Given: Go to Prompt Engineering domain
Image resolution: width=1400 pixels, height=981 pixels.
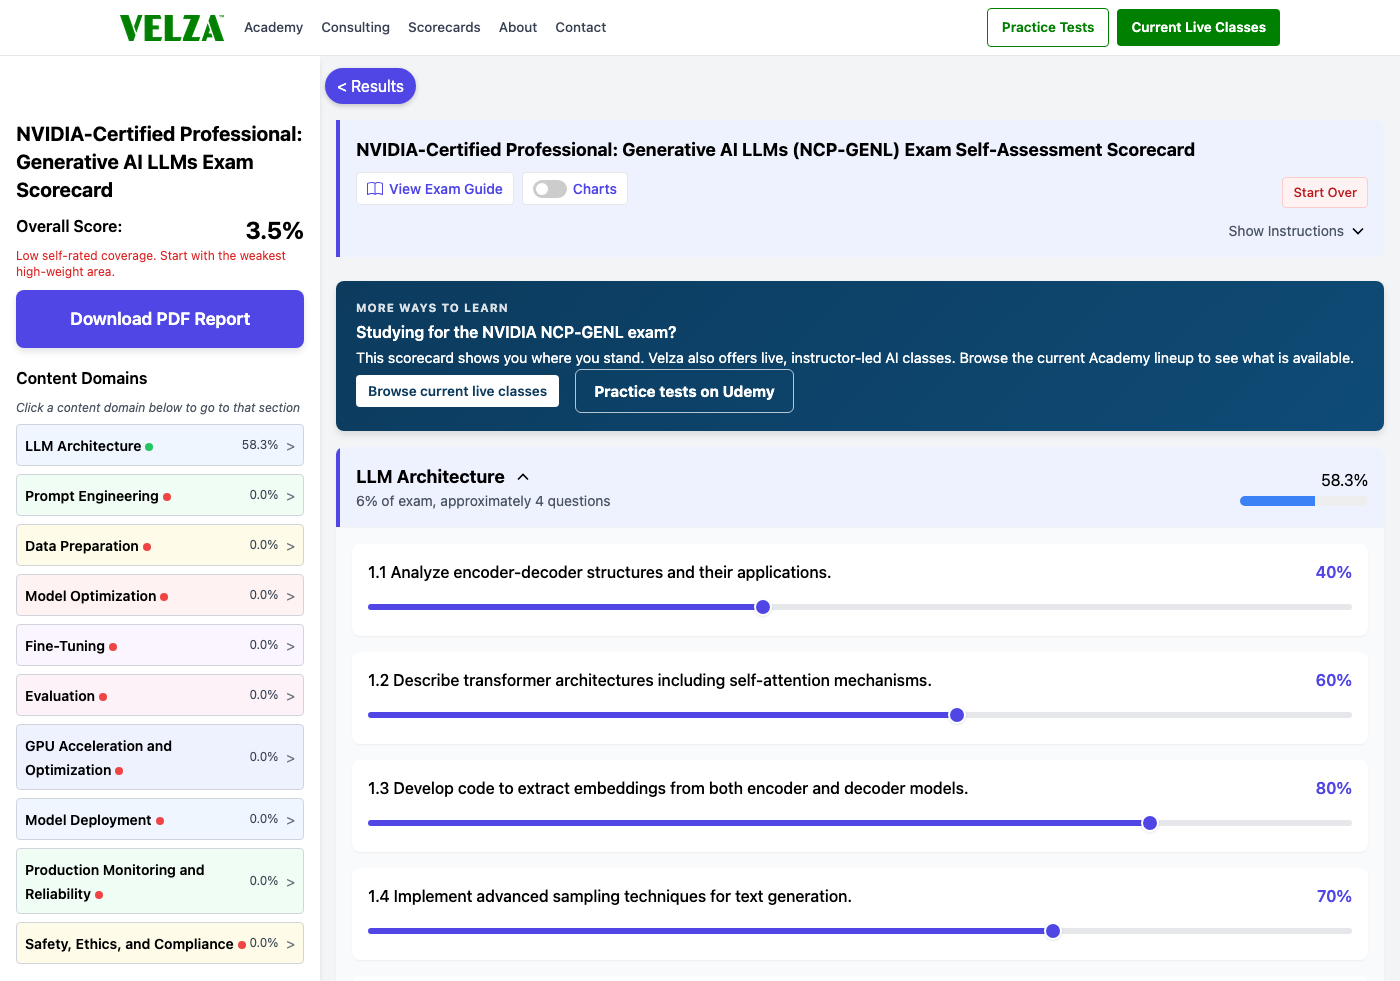Looking at the screenshot, I should pyautogui.click(x=160, y=495).
